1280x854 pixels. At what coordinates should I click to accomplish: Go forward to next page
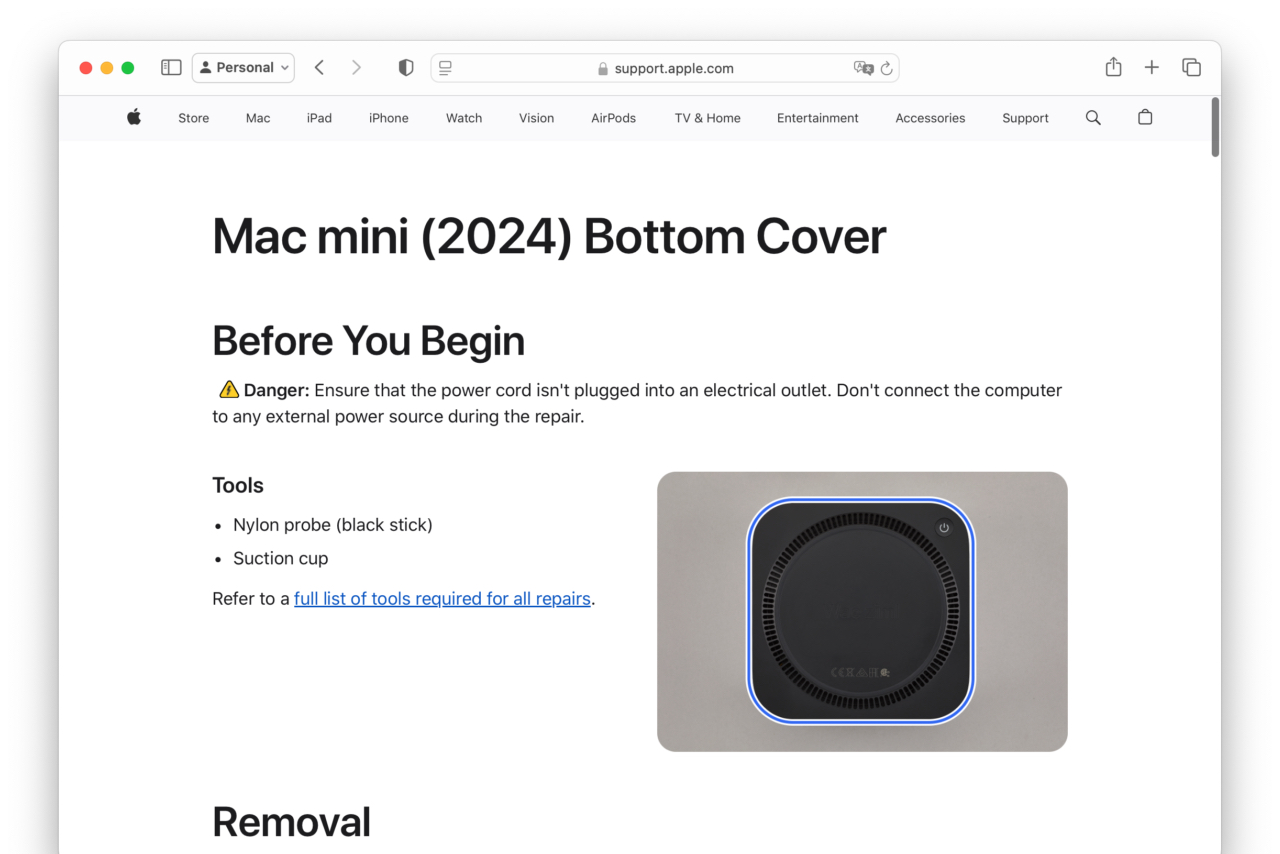[356, 67]
